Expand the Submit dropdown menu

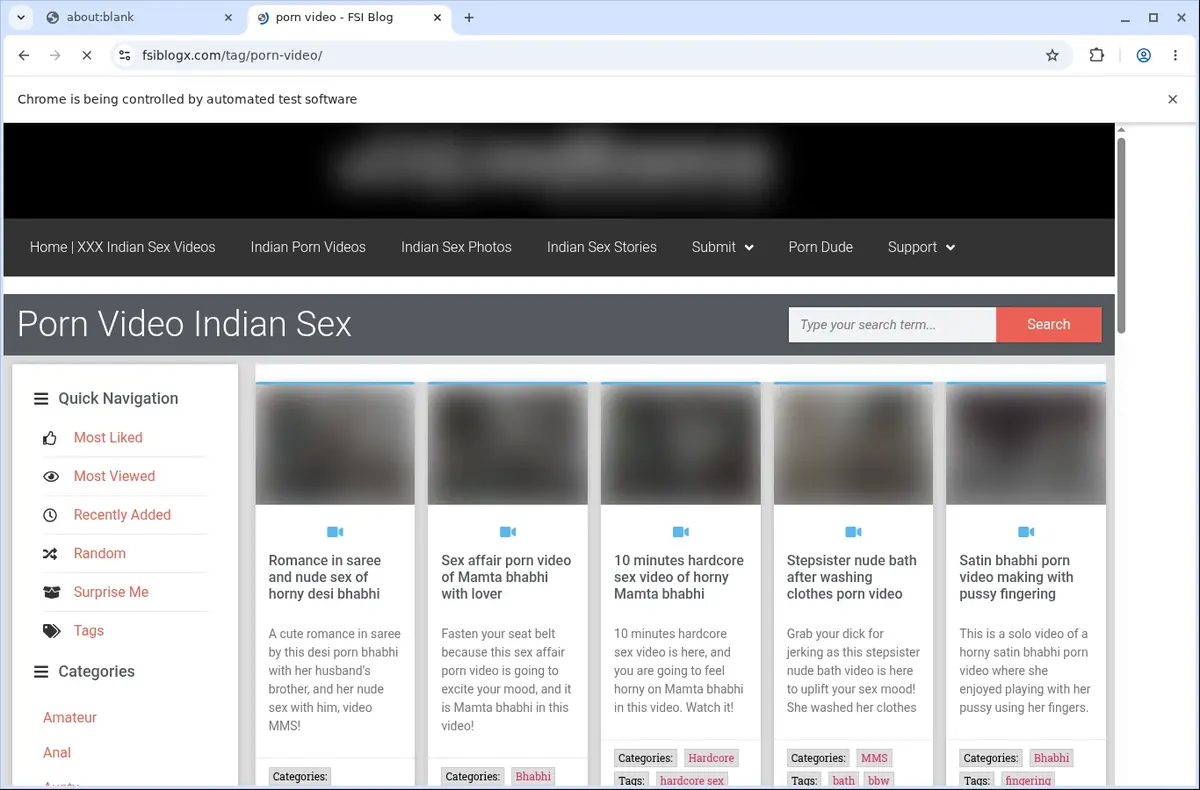click(x=722, y=247)
